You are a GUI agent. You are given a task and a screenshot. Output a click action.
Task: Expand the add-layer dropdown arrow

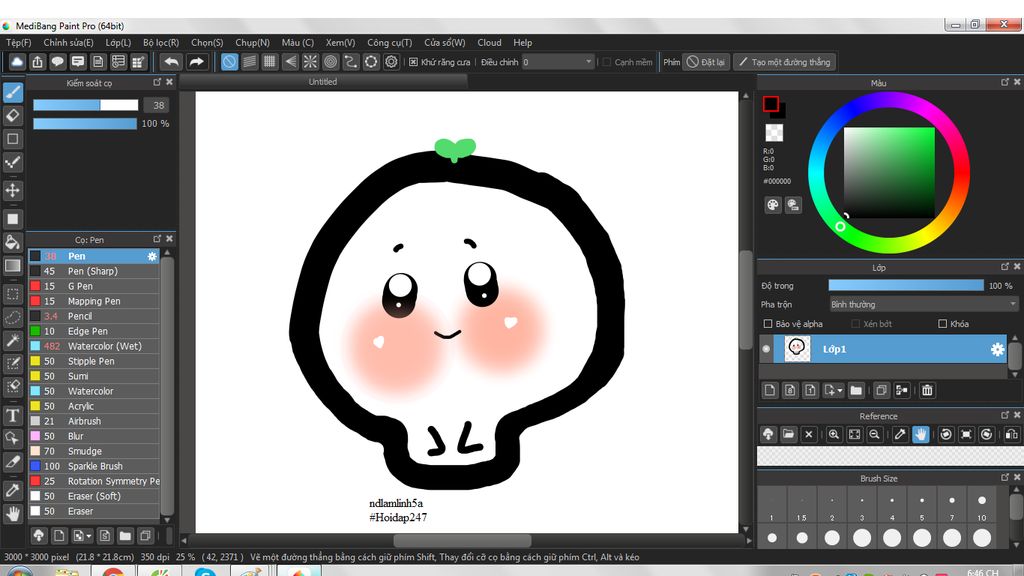[840, 391]
